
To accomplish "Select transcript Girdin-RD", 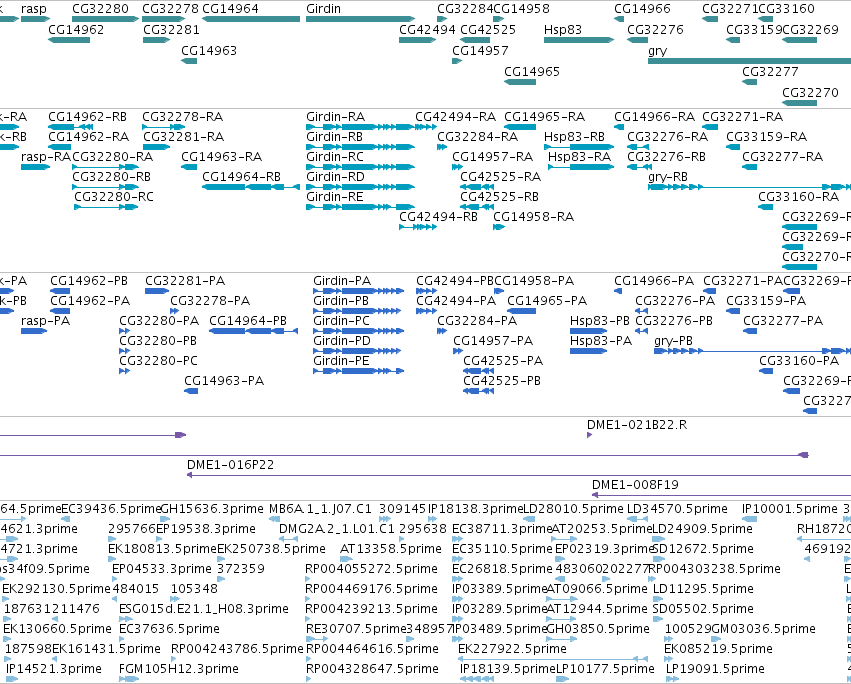I will [360, 187].
